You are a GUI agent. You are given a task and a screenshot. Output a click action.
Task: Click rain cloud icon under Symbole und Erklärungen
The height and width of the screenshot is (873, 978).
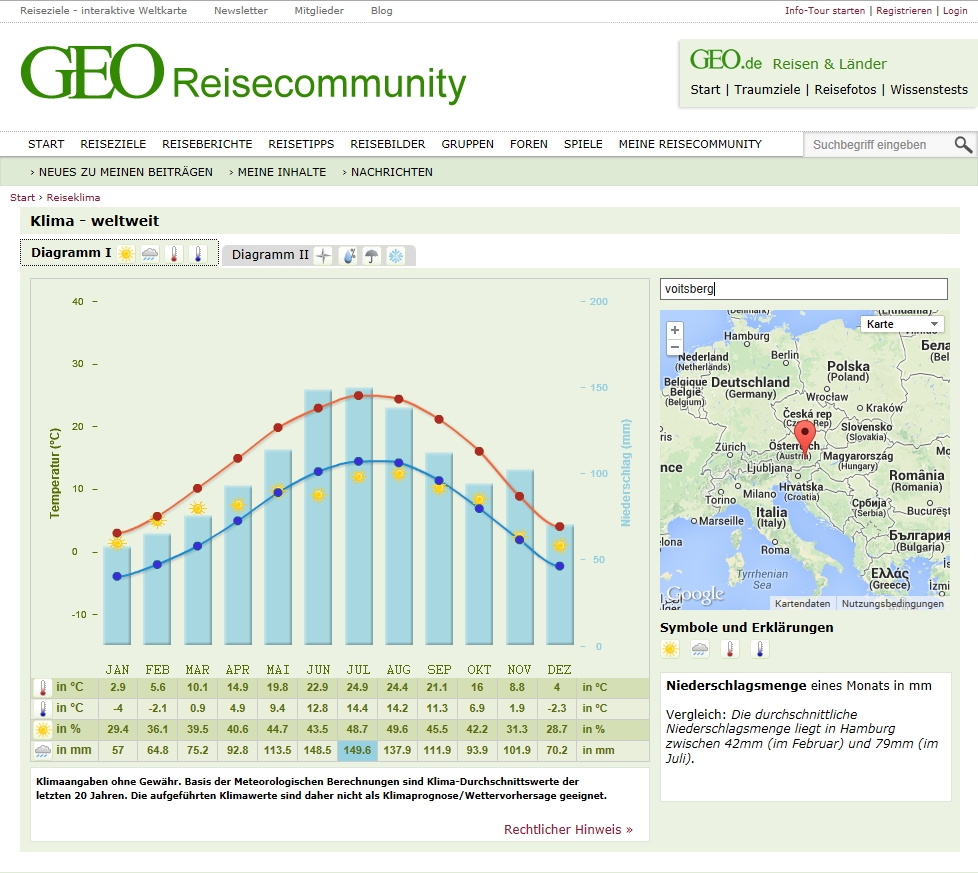coord(700,649)
